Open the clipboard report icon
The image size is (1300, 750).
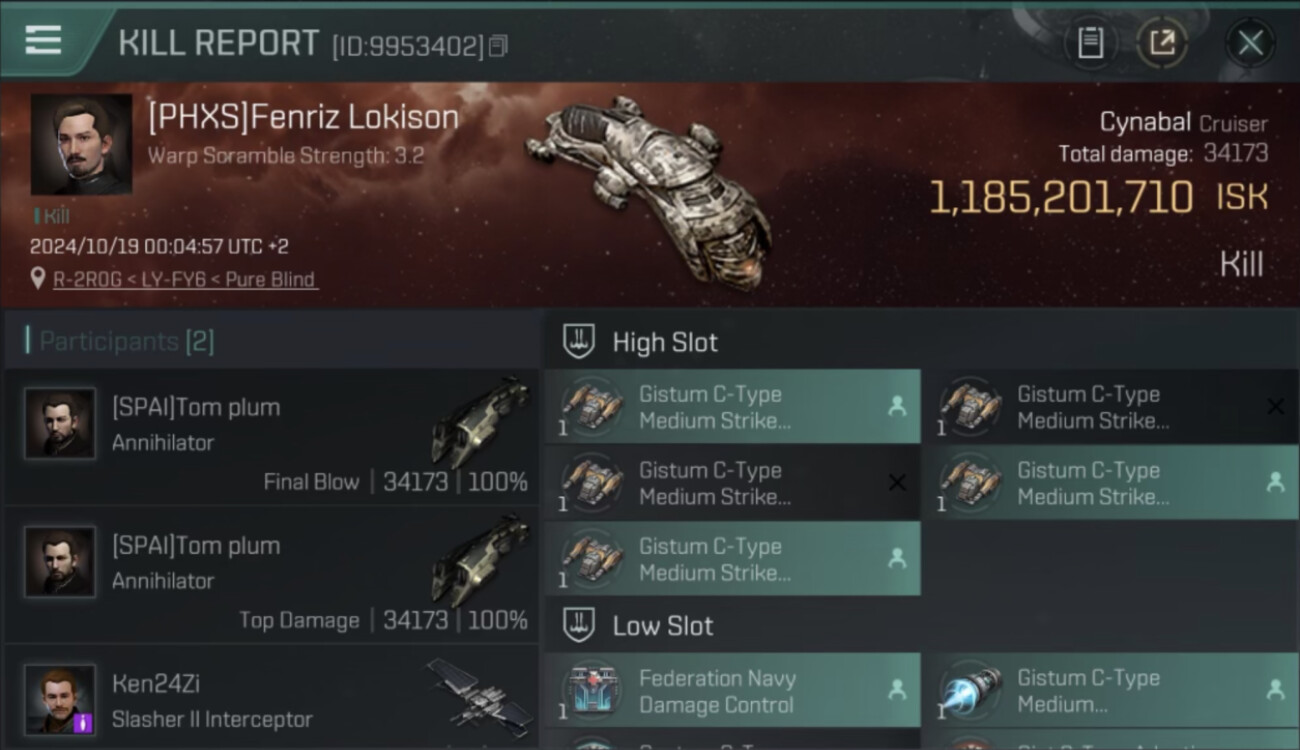tap(1090, 43)
